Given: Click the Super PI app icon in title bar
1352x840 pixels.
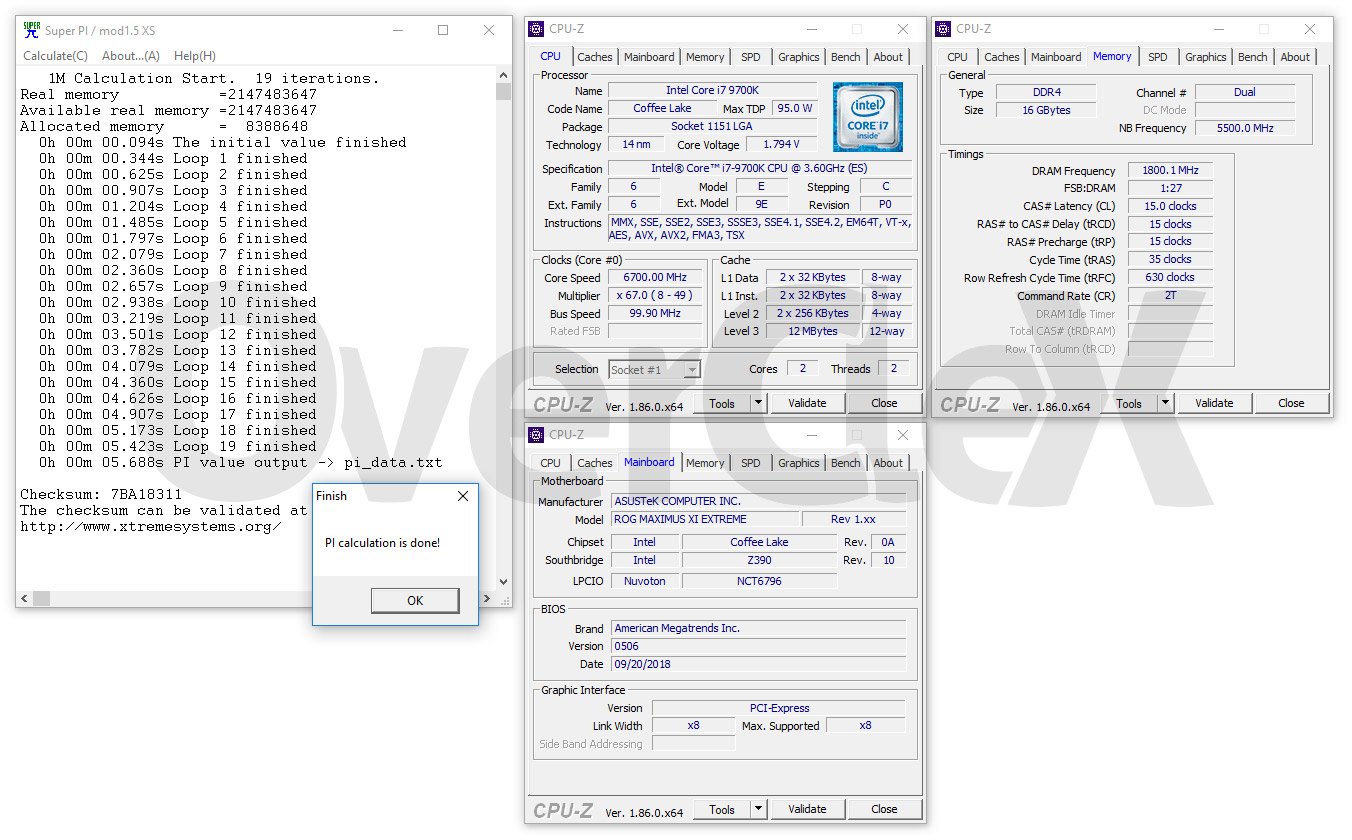Looking at the screenshot, I should click(32, 30).
